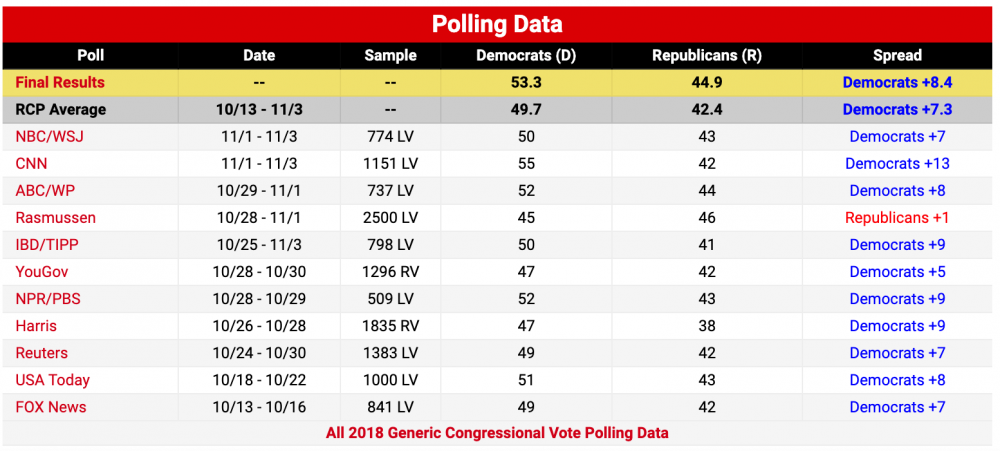
Task: Open the Harris poll link
Action: point(36,325)
